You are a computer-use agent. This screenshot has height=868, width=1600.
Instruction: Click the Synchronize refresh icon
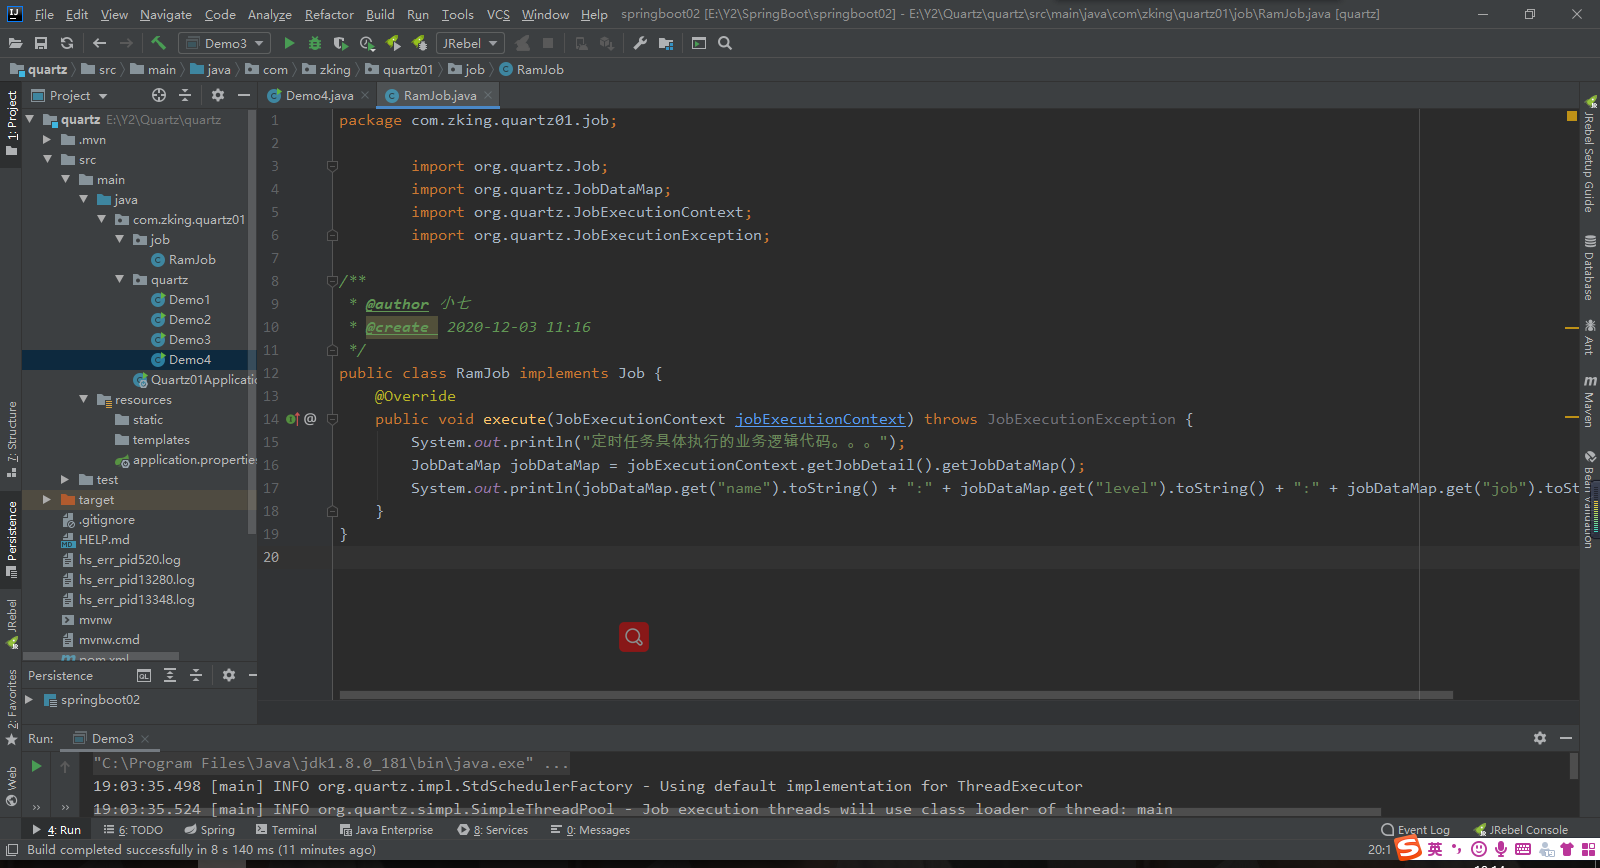pyautogui.click(x=67, y=43)
